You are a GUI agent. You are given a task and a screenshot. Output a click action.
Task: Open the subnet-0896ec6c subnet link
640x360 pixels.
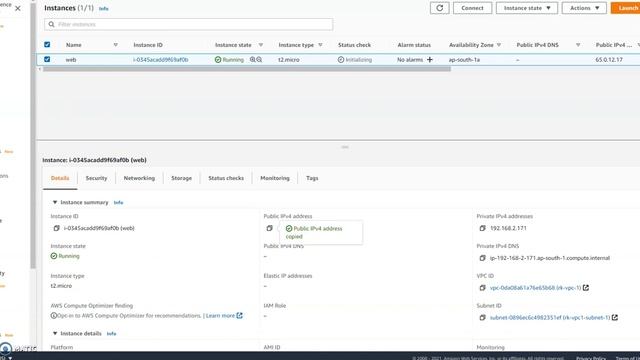pyautogui.click(x=550, y=318)
